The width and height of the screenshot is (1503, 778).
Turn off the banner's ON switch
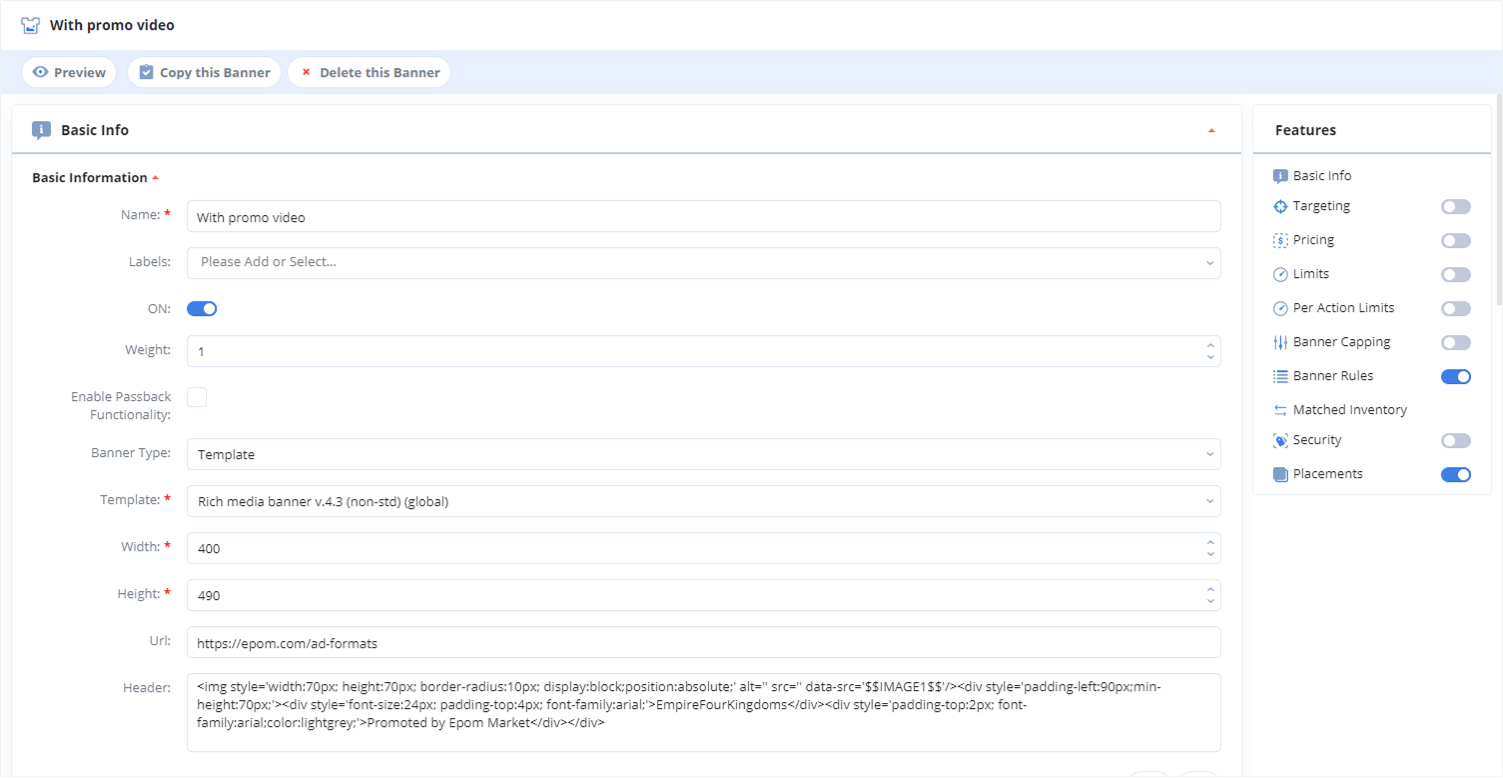[202, 308]
